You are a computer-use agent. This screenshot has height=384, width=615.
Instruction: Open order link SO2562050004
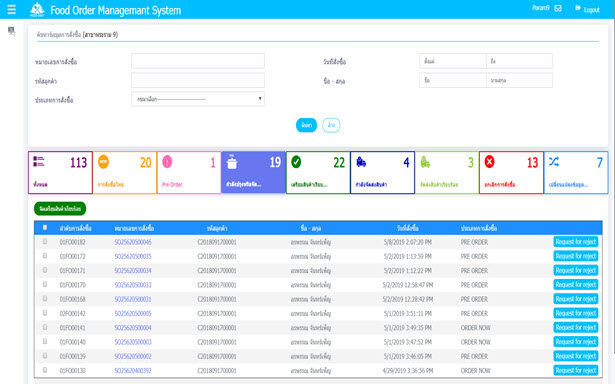(133, 328)
